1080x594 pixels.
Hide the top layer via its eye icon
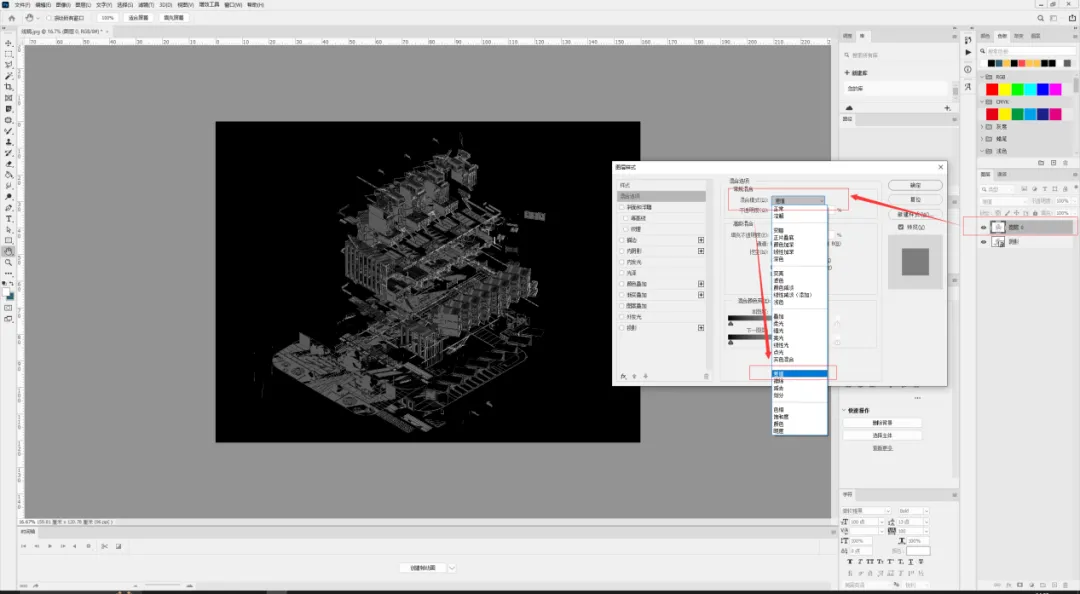pos(983,227)
